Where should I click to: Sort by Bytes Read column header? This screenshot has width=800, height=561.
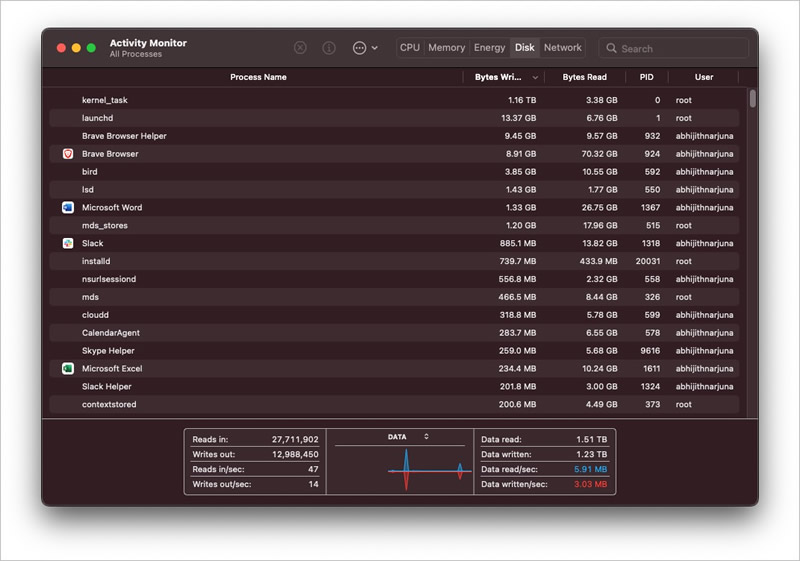(585, 77)
